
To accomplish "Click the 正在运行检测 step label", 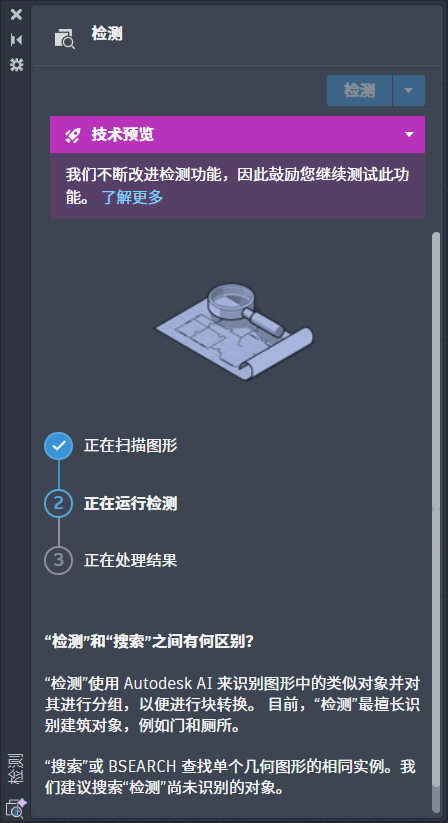I will click(x=131, y=504).
